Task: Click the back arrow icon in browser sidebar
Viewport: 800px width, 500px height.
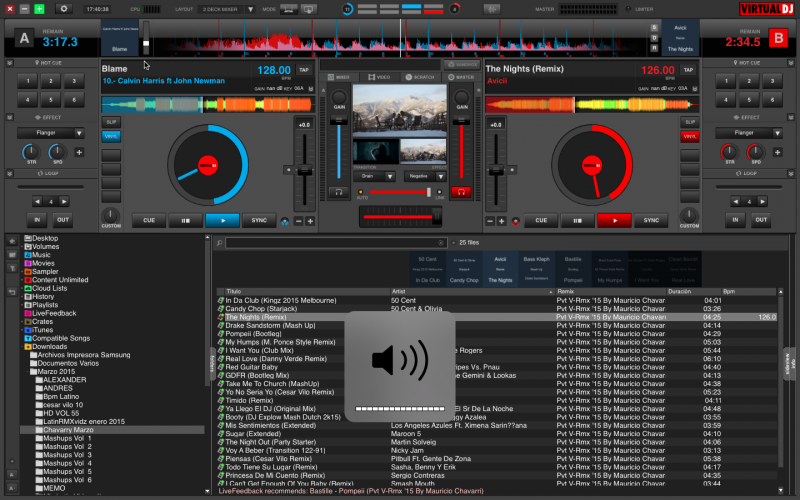Action: point(12,292)
